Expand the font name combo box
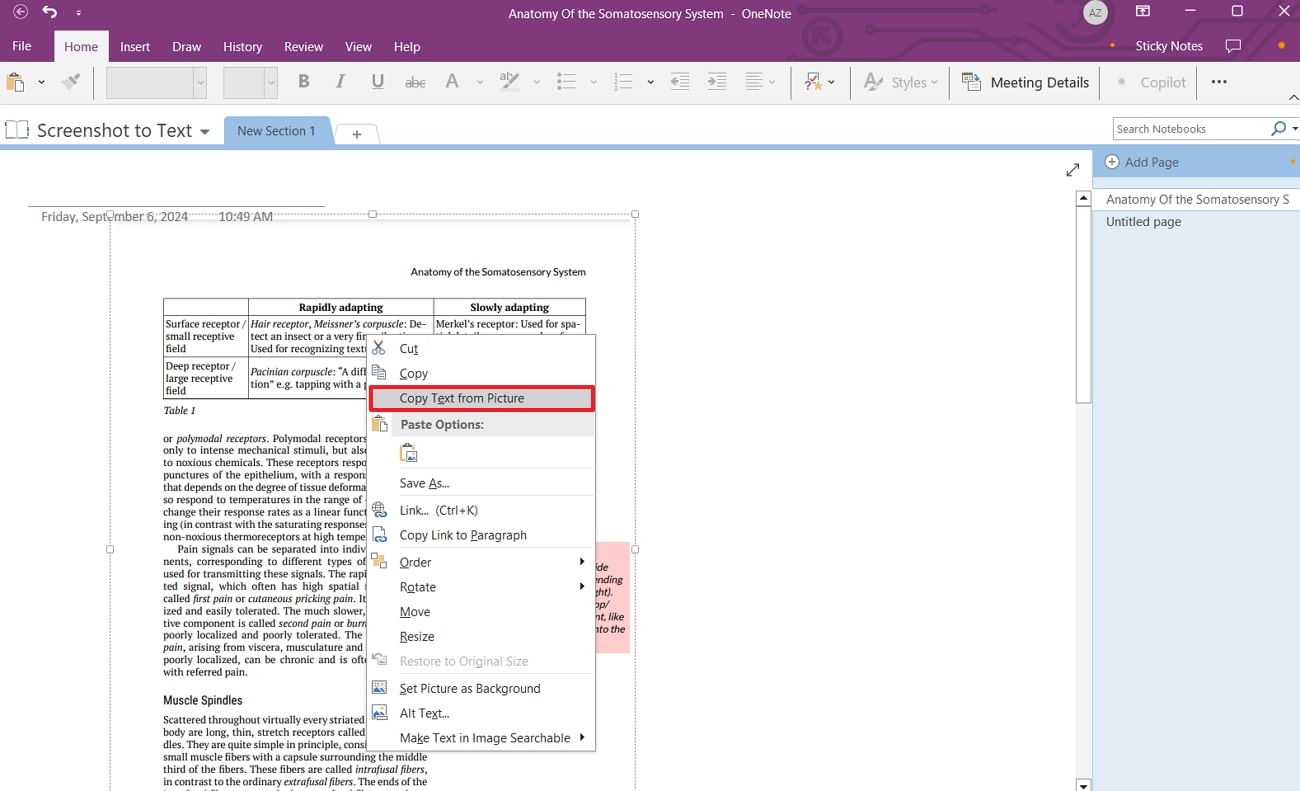The image size is (1300, 791). tap(200, 83)
